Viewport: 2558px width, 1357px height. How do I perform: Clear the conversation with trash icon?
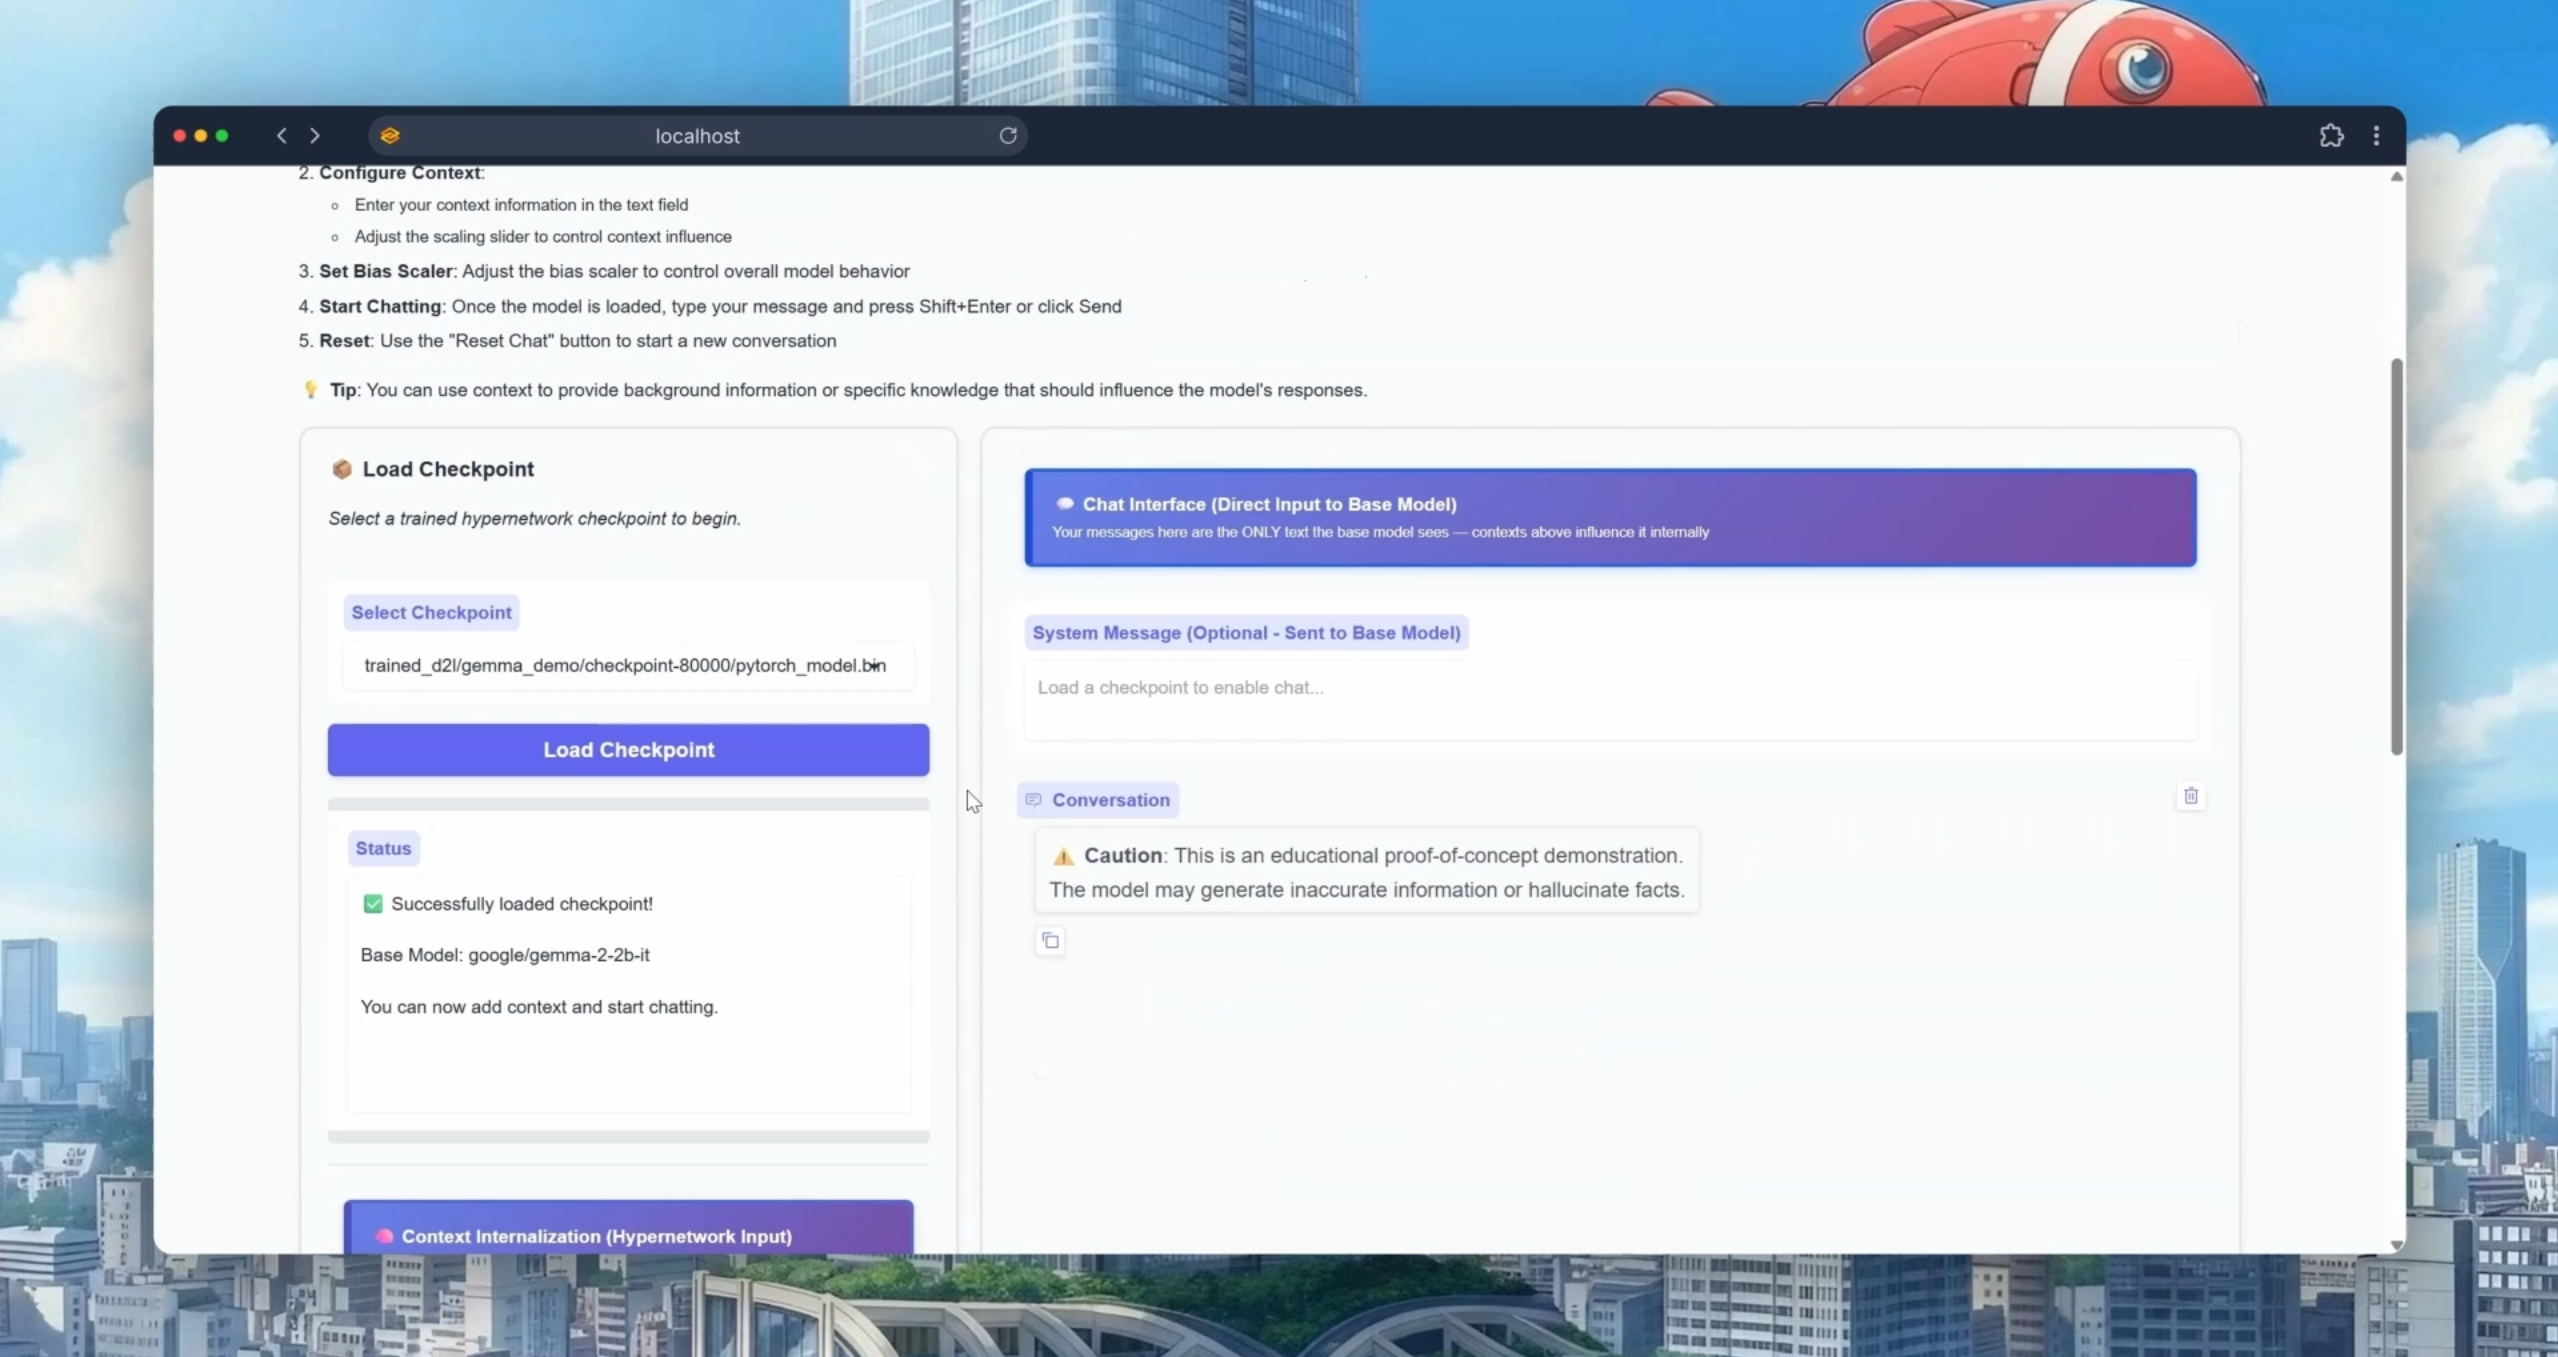[2190, 796]
